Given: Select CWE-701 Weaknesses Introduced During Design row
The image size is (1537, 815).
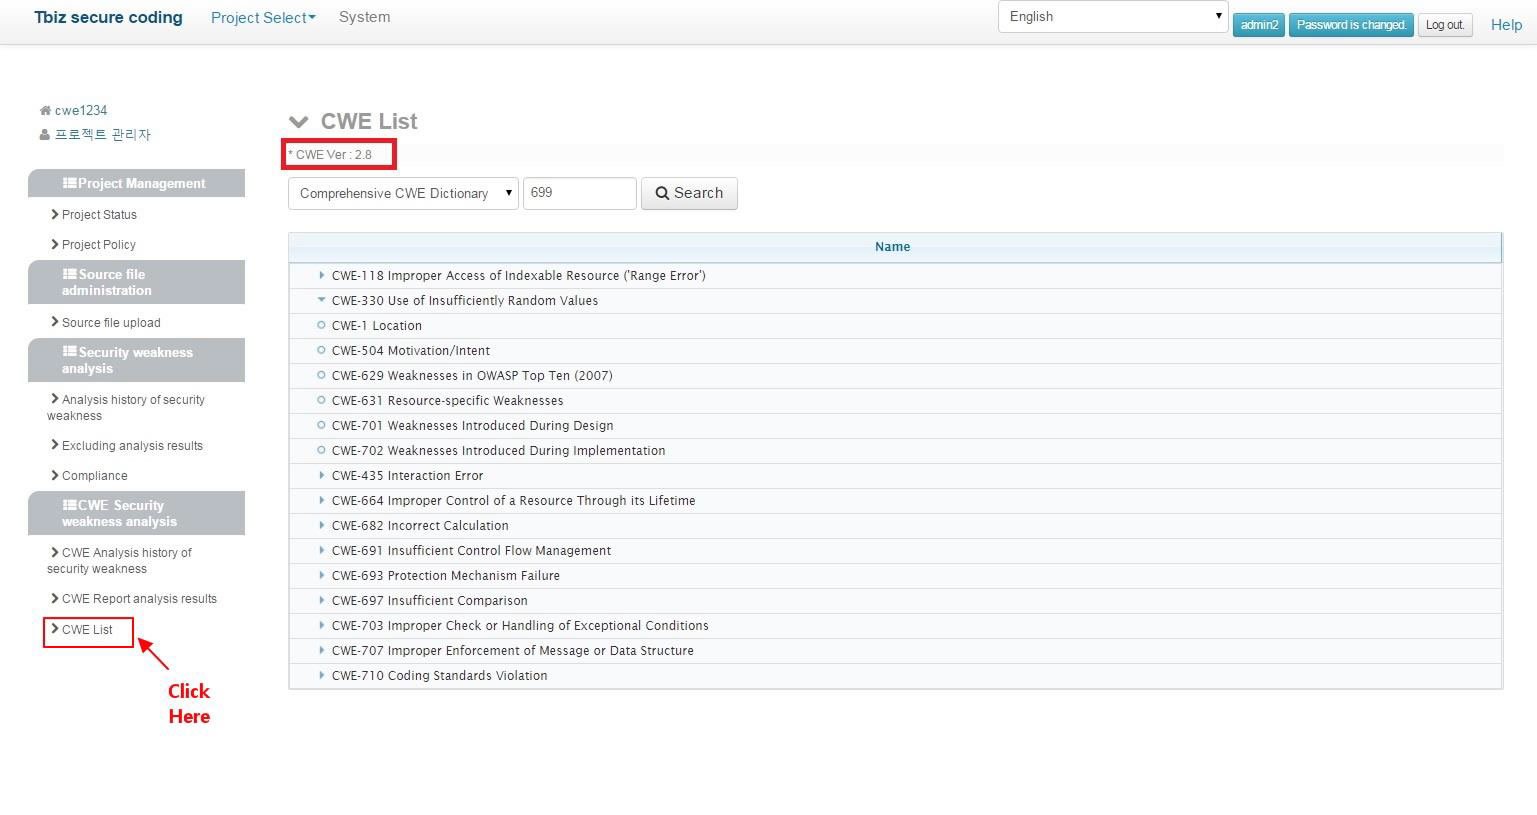Looking at the screenshot, I should [x=895, y=425].
